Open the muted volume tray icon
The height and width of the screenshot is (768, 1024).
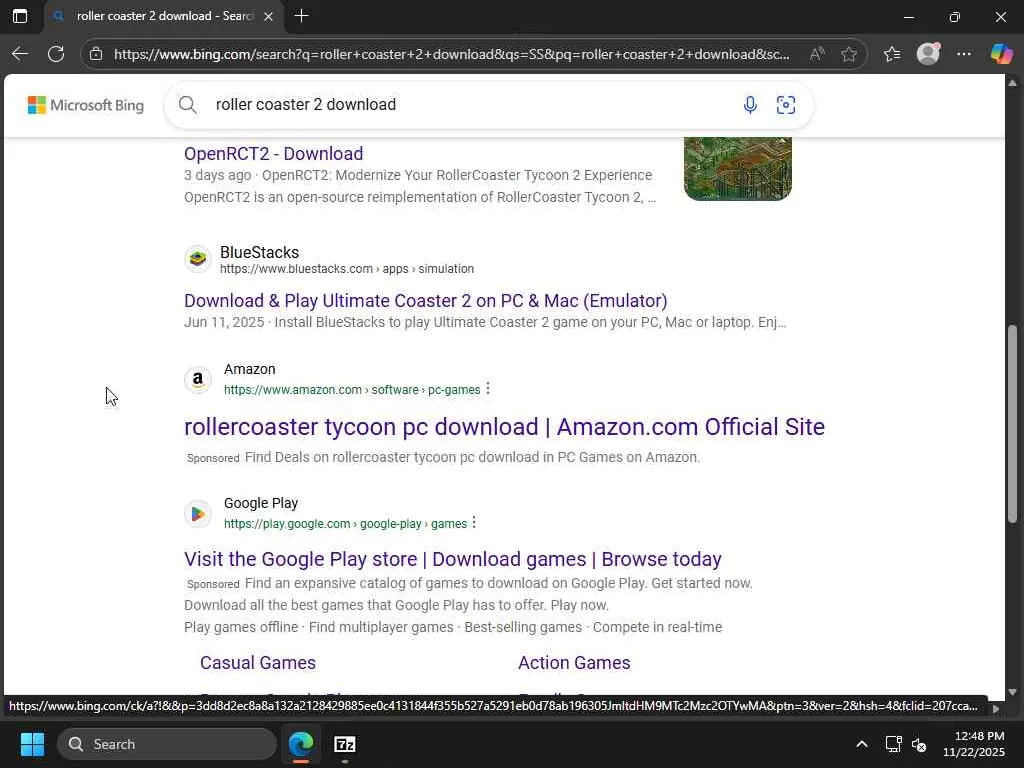pos(919,744)
